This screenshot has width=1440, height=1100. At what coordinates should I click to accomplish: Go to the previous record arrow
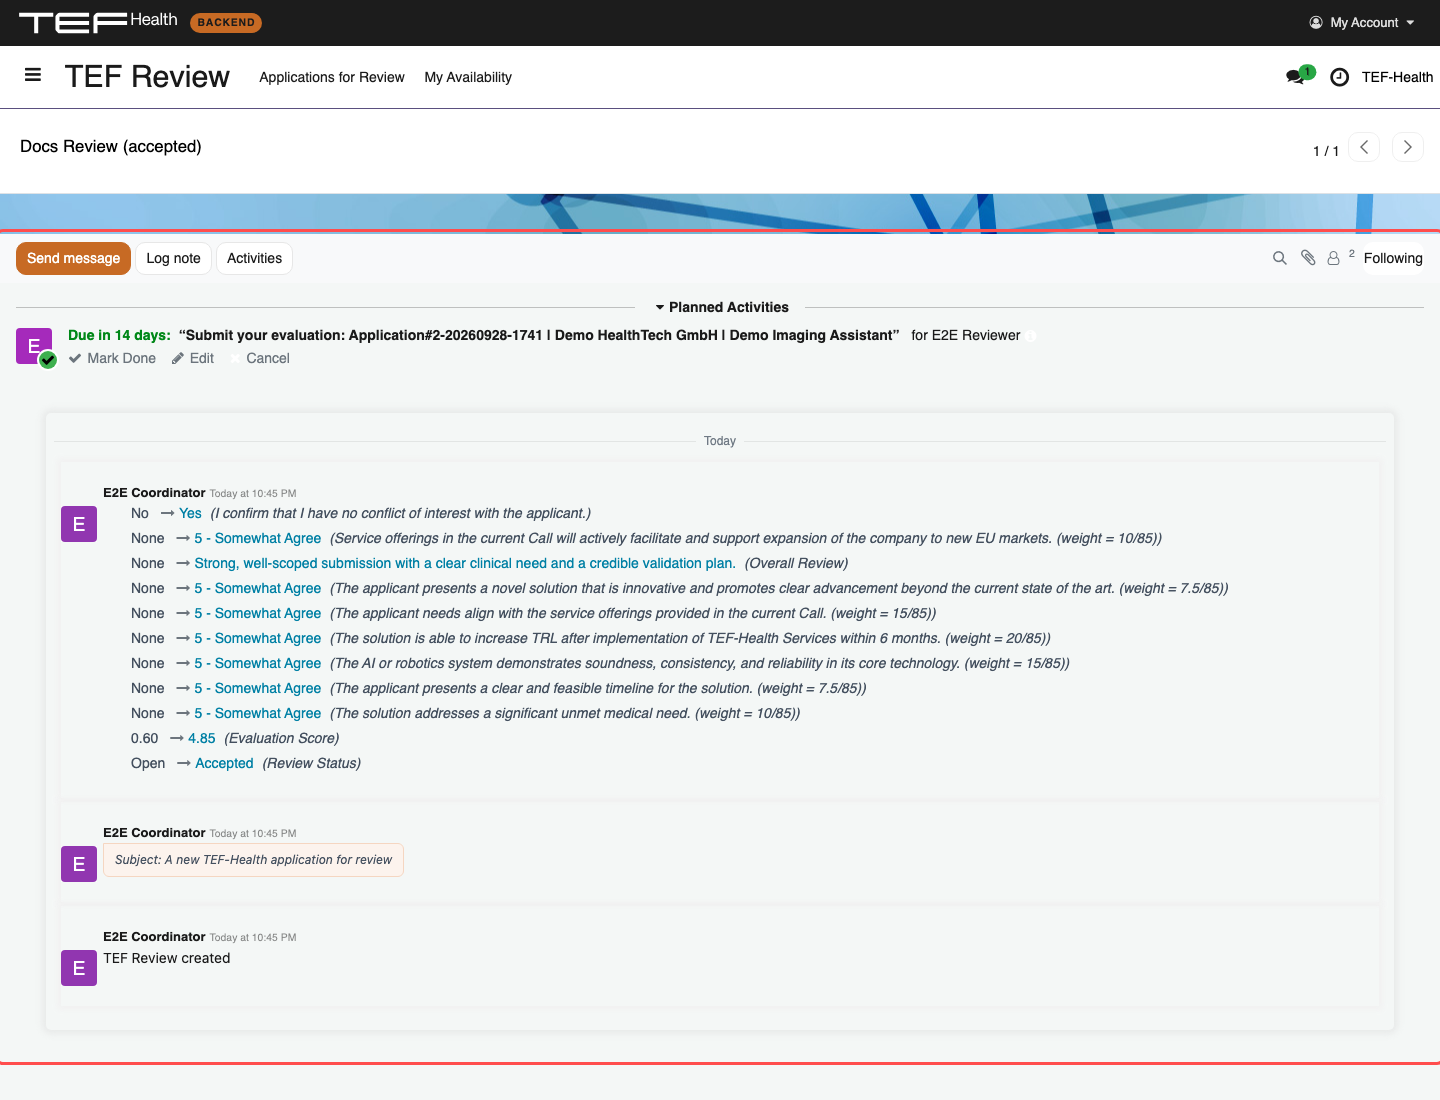1364,147
